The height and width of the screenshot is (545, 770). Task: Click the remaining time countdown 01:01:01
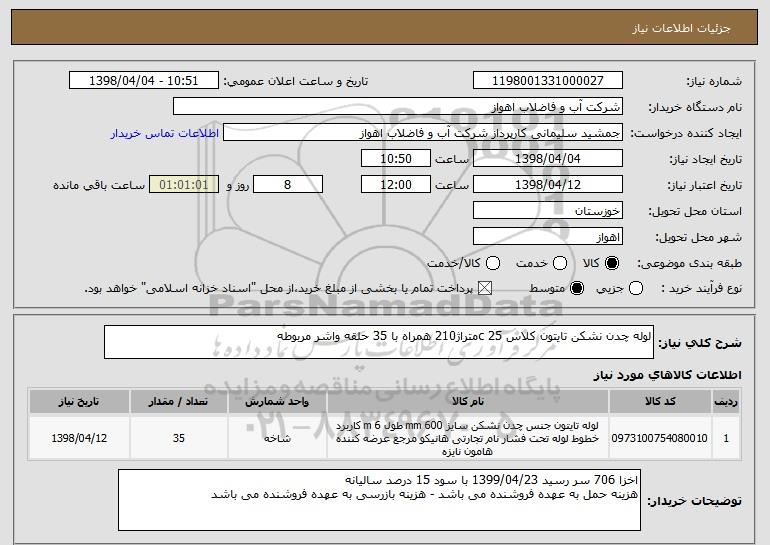coord(184,185)
